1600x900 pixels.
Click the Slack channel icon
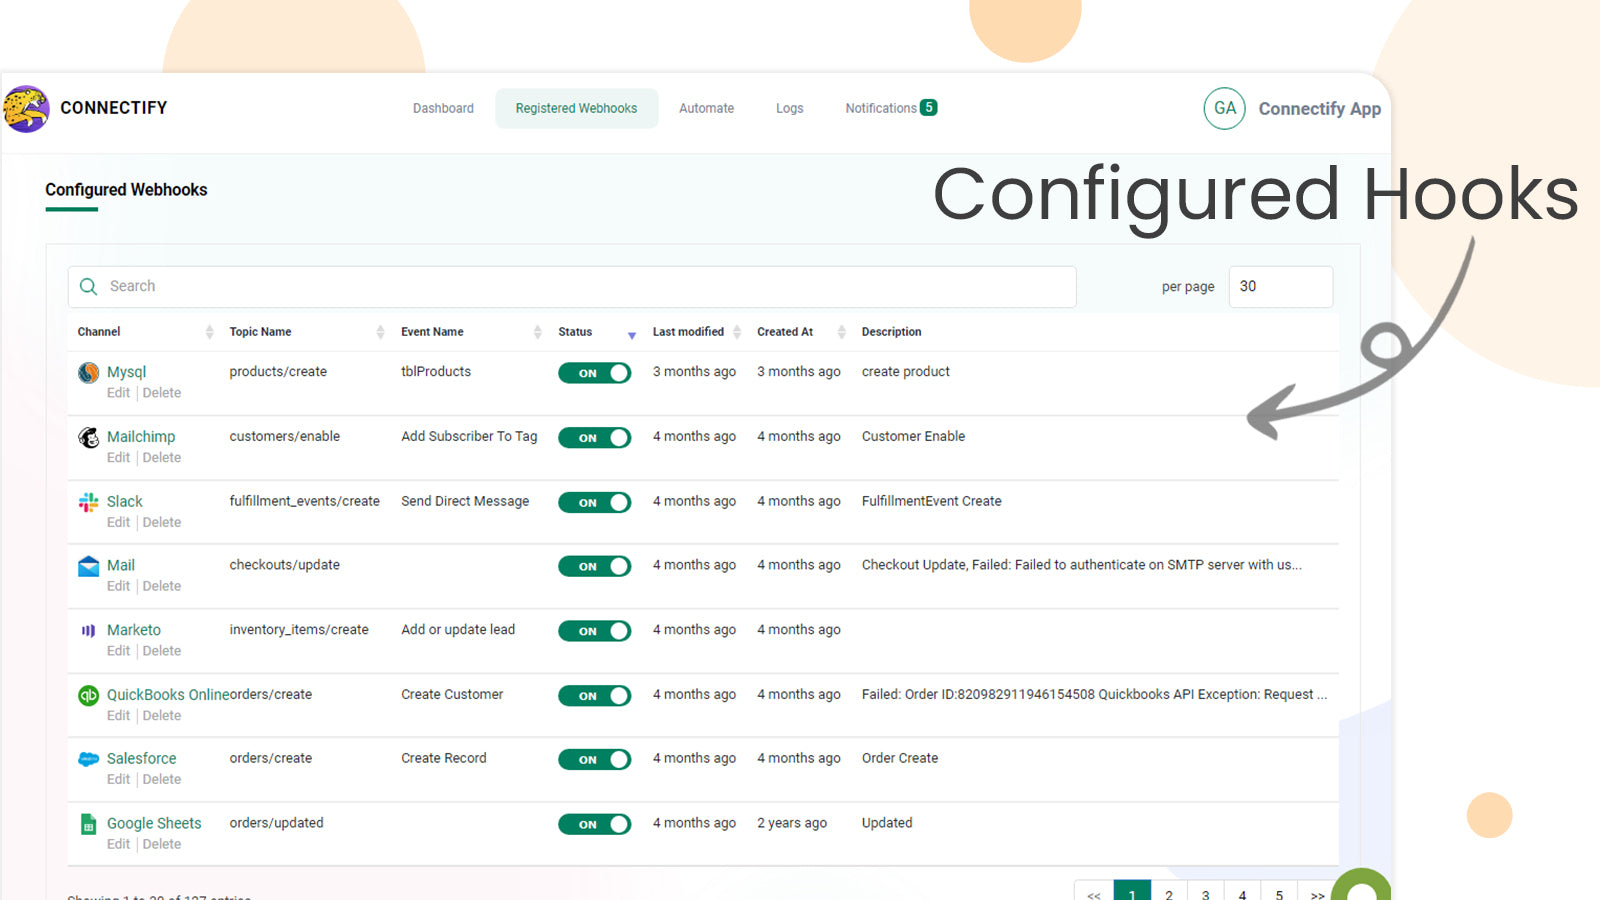click(x=89, y=502)
